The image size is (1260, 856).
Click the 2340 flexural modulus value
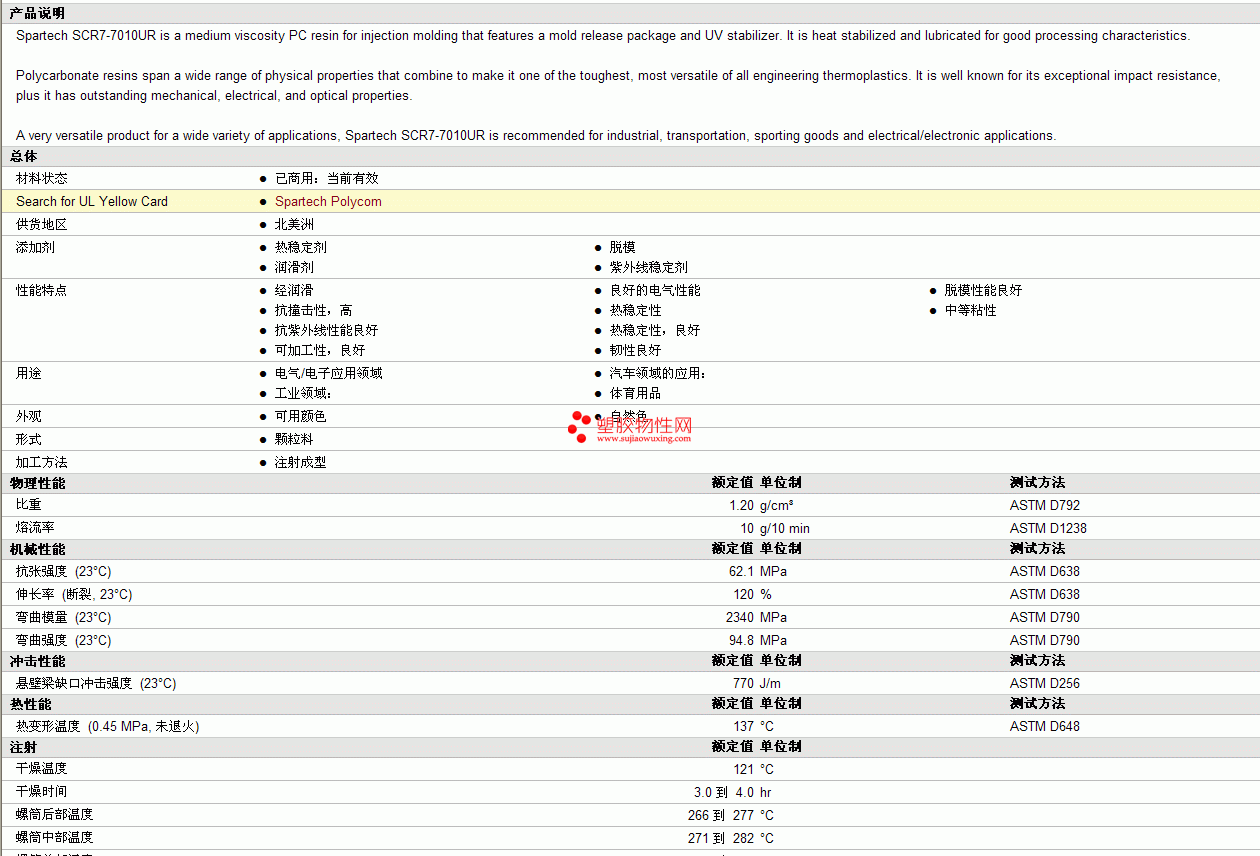740,617
